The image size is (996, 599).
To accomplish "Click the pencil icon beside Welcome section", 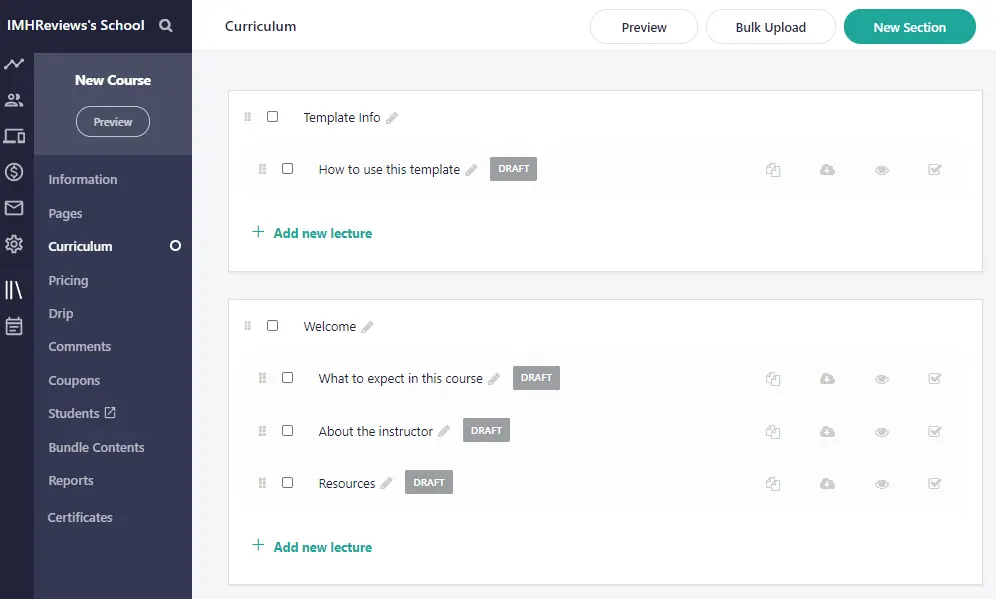I will 367,327.
